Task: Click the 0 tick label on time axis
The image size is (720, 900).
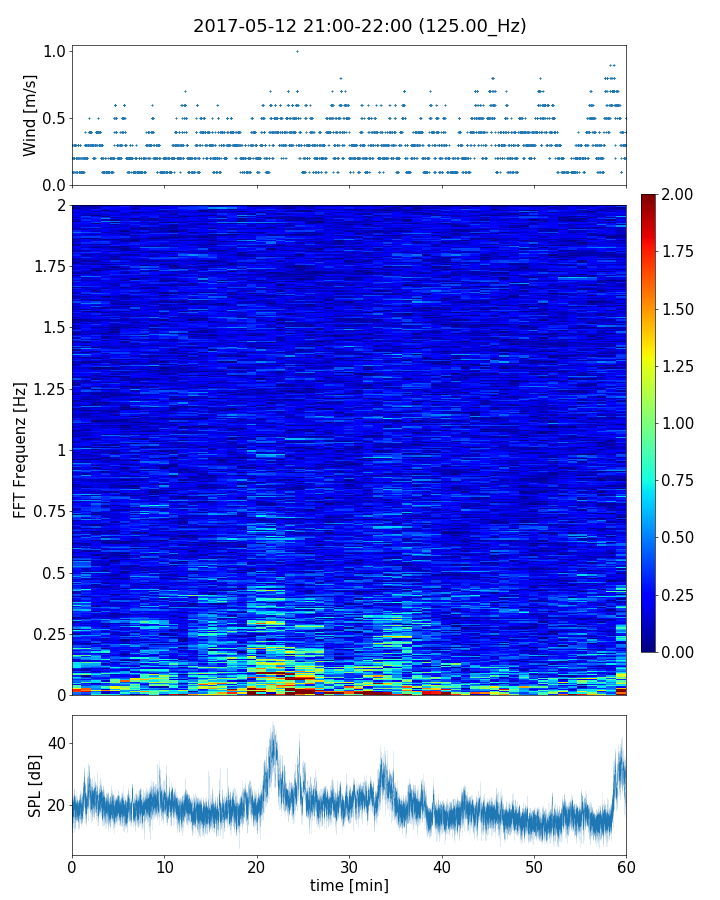Action: (72, 865)
